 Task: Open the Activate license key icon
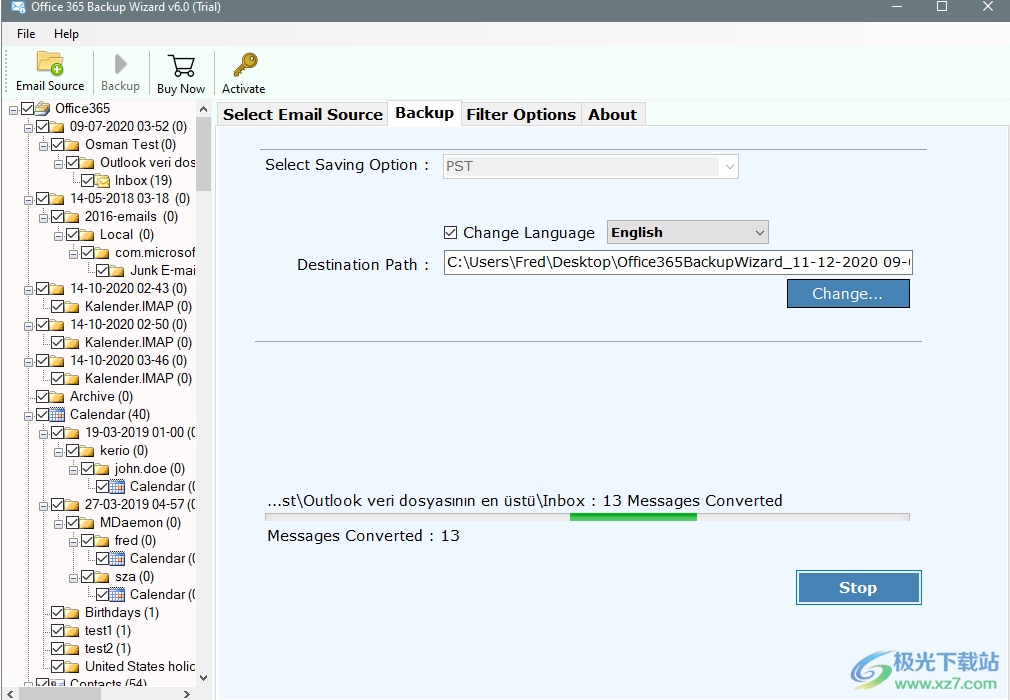[x=243, y=72]
